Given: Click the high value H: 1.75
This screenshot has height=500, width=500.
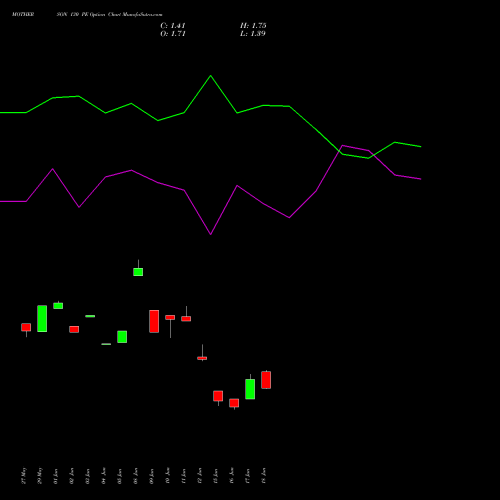Looking at the screenshot, I should tap(253, 26).
